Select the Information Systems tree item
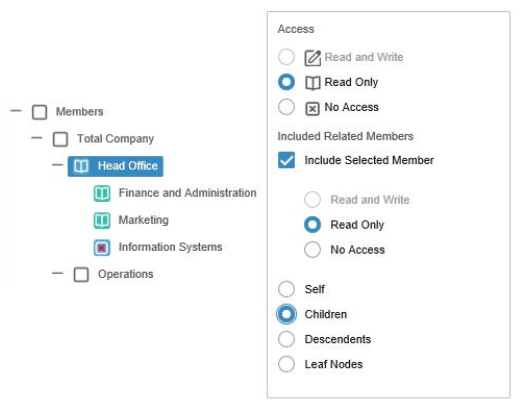Screen dimensions: 521x408 pos(170,247)
